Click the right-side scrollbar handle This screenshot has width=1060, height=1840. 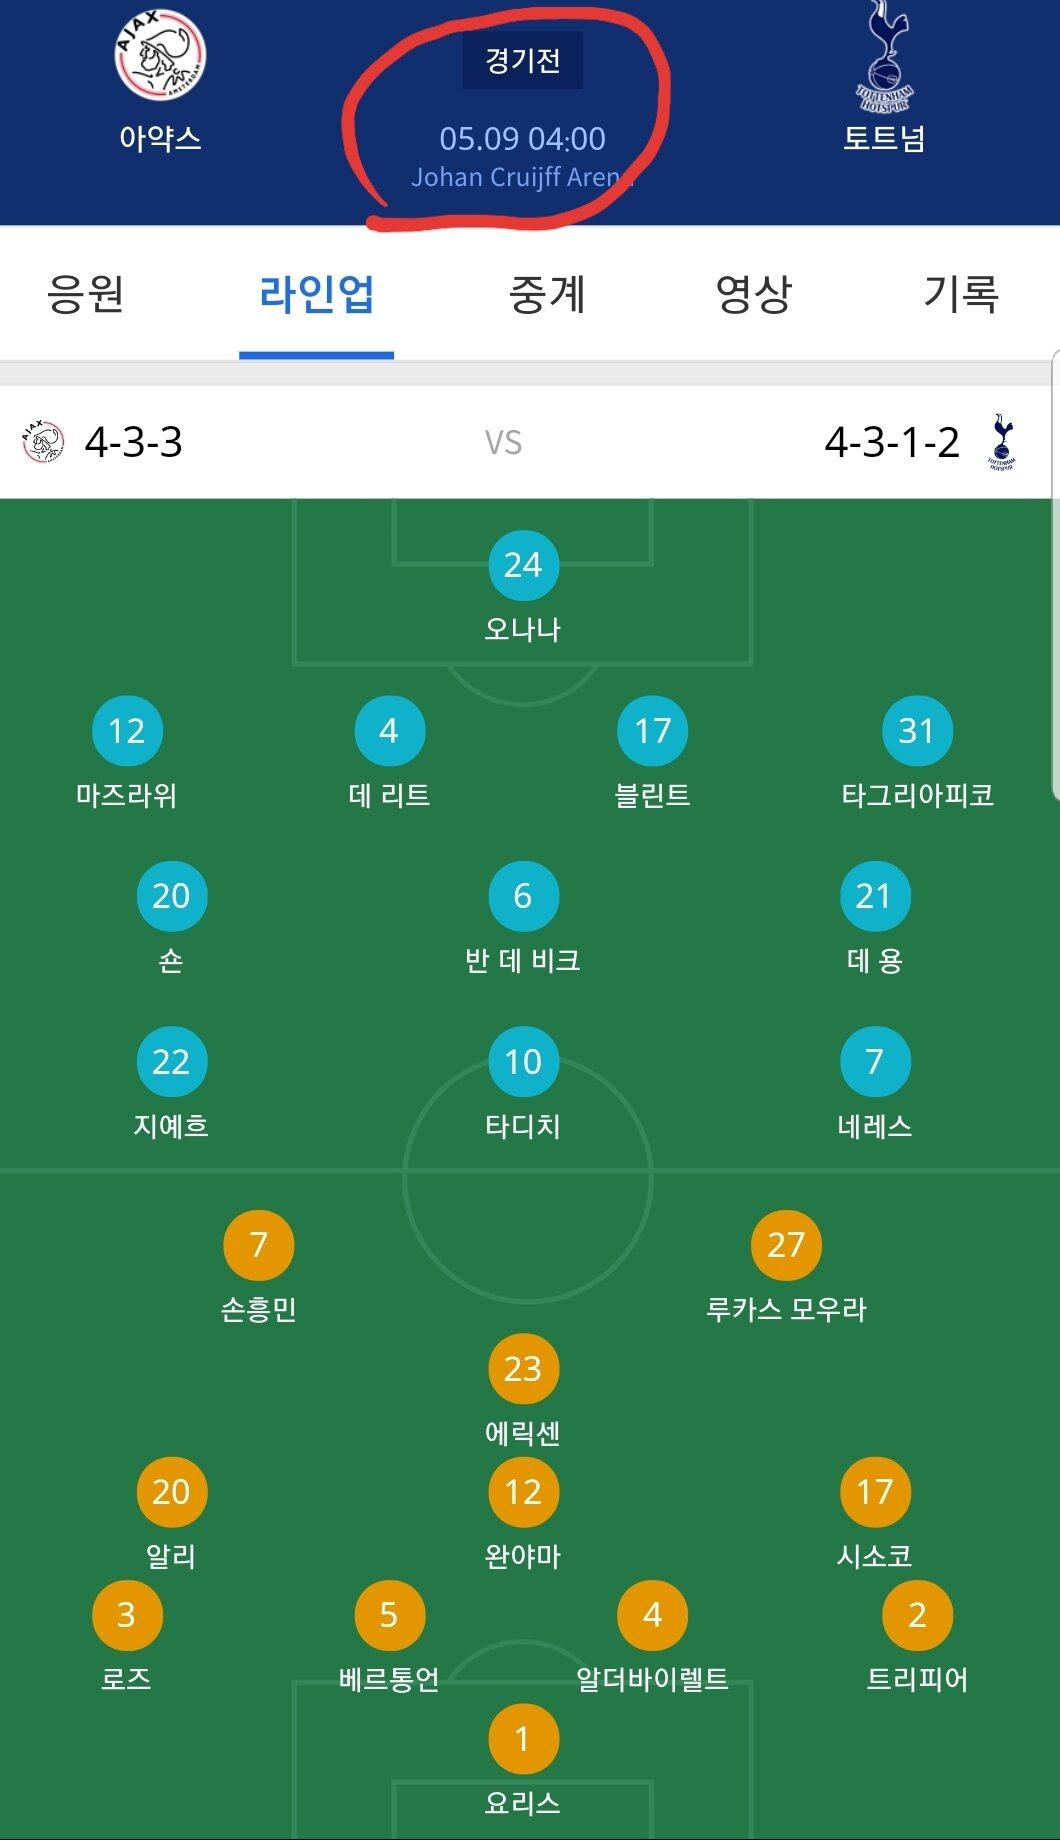1055,575
